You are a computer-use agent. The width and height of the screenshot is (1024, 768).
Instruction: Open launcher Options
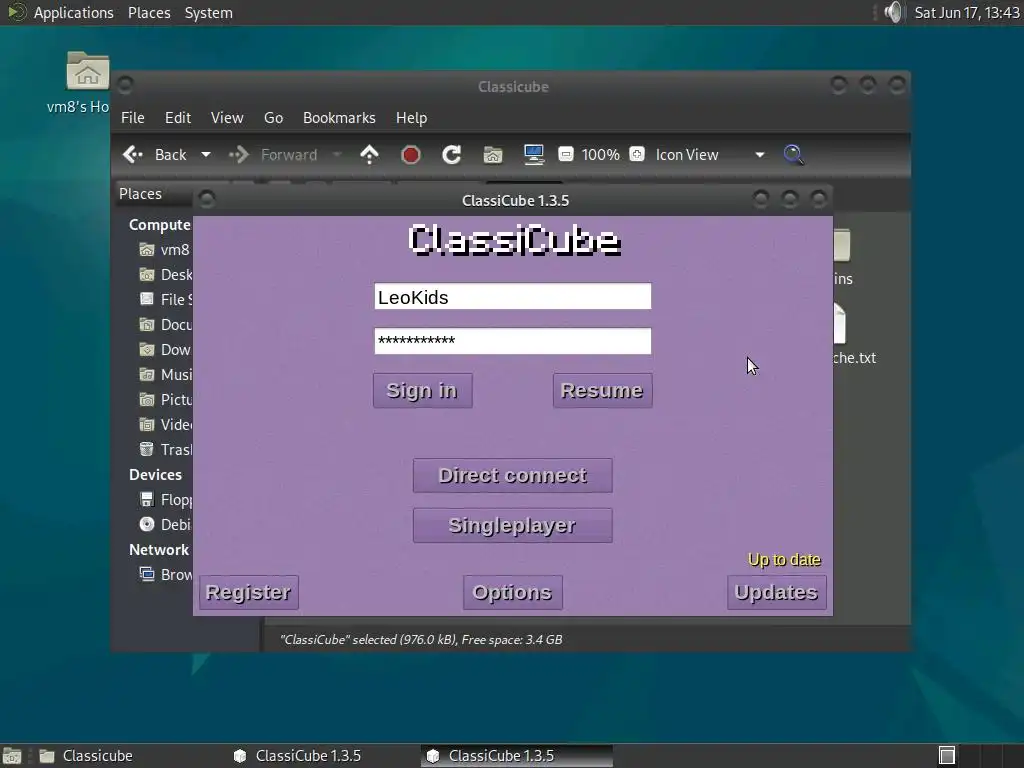click(x=513, y=592)
